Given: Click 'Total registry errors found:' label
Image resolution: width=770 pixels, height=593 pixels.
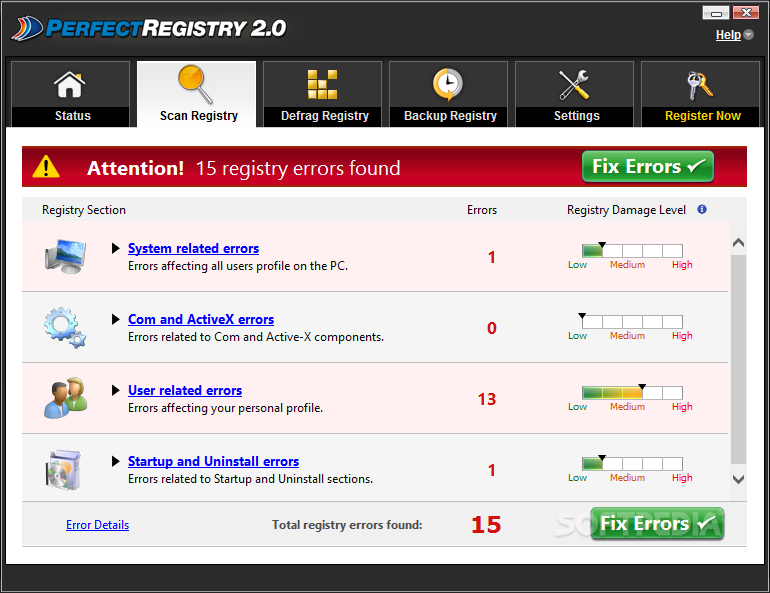Looking at the screenshot, I should tap(347, 525).
